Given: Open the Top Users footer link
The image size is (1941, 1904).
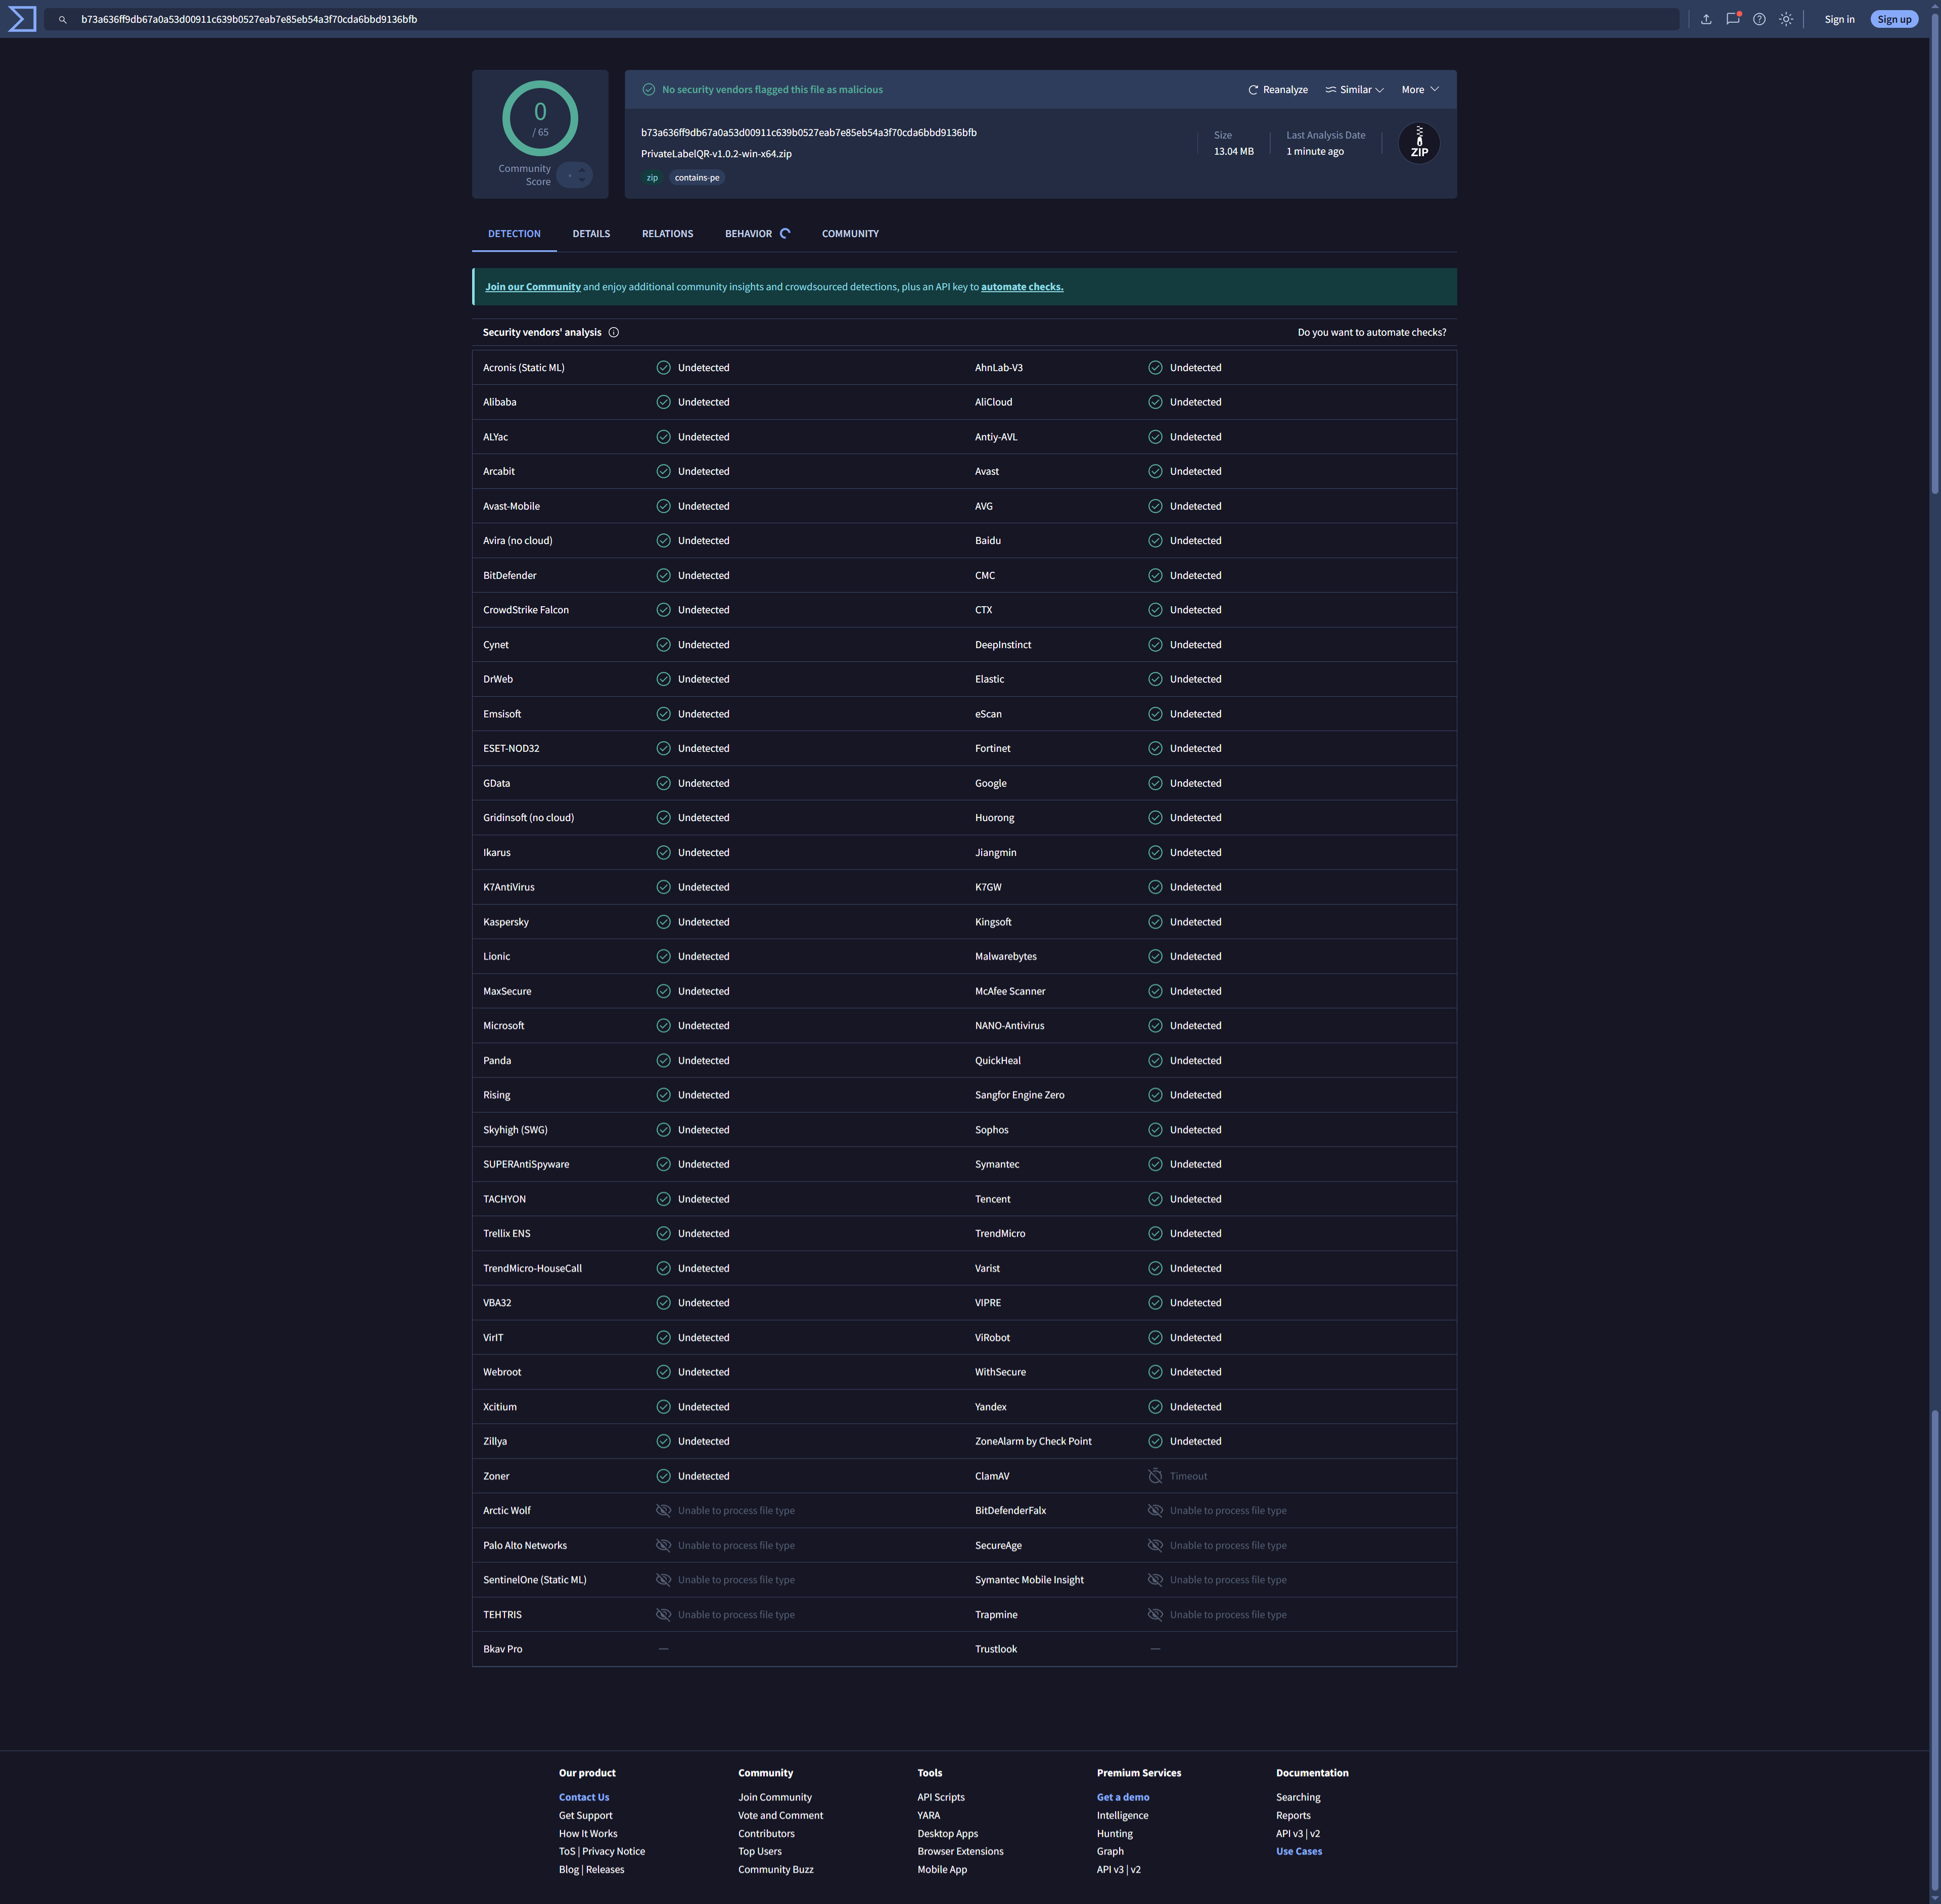Looking at the screenshot, I should (x=760, y=1851).
